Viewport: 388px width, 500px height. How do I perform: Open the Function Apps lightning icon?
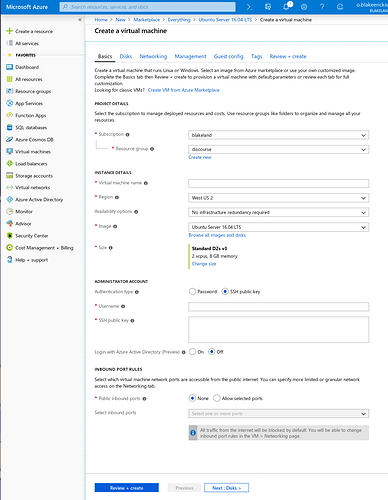click(10, 115)
